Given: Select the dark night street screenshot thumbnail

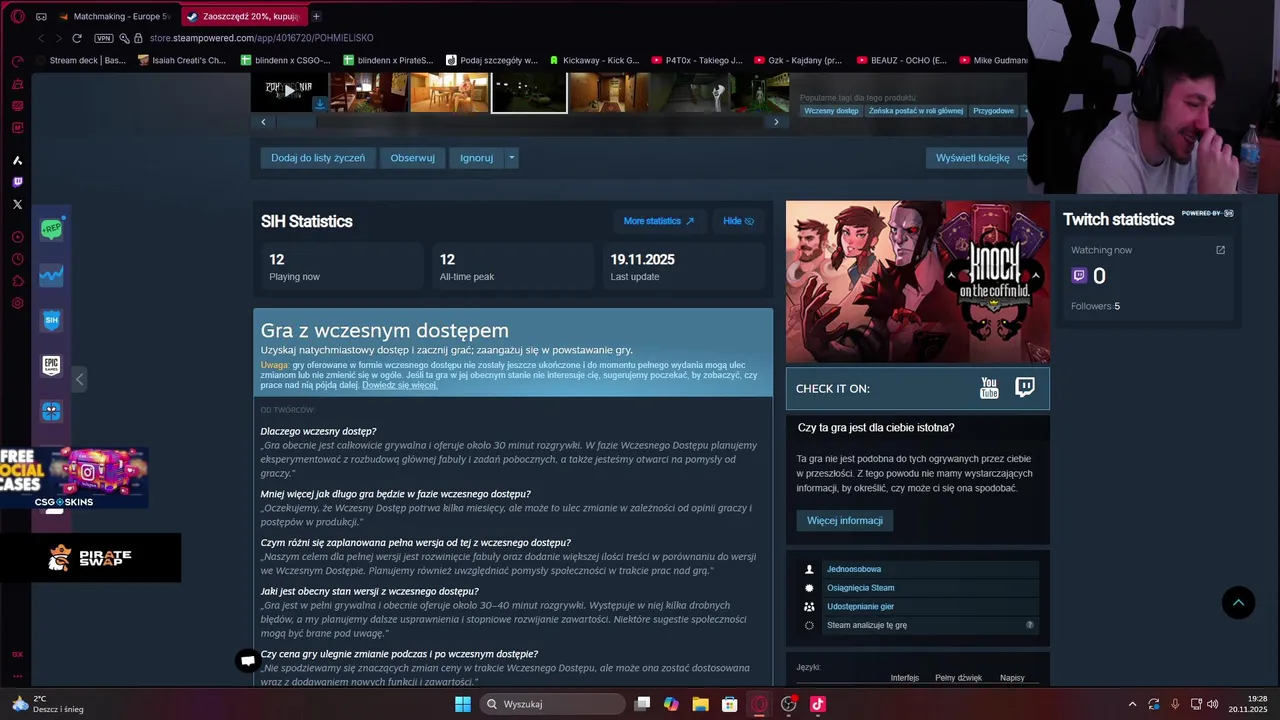Looking at the screenshot, I should [529, 92].
